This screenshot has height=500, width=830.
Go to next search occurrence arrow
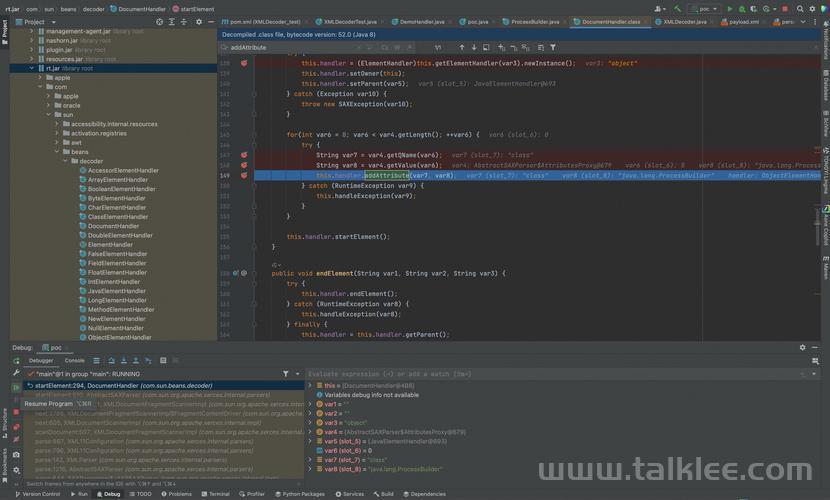coord(474,48)
